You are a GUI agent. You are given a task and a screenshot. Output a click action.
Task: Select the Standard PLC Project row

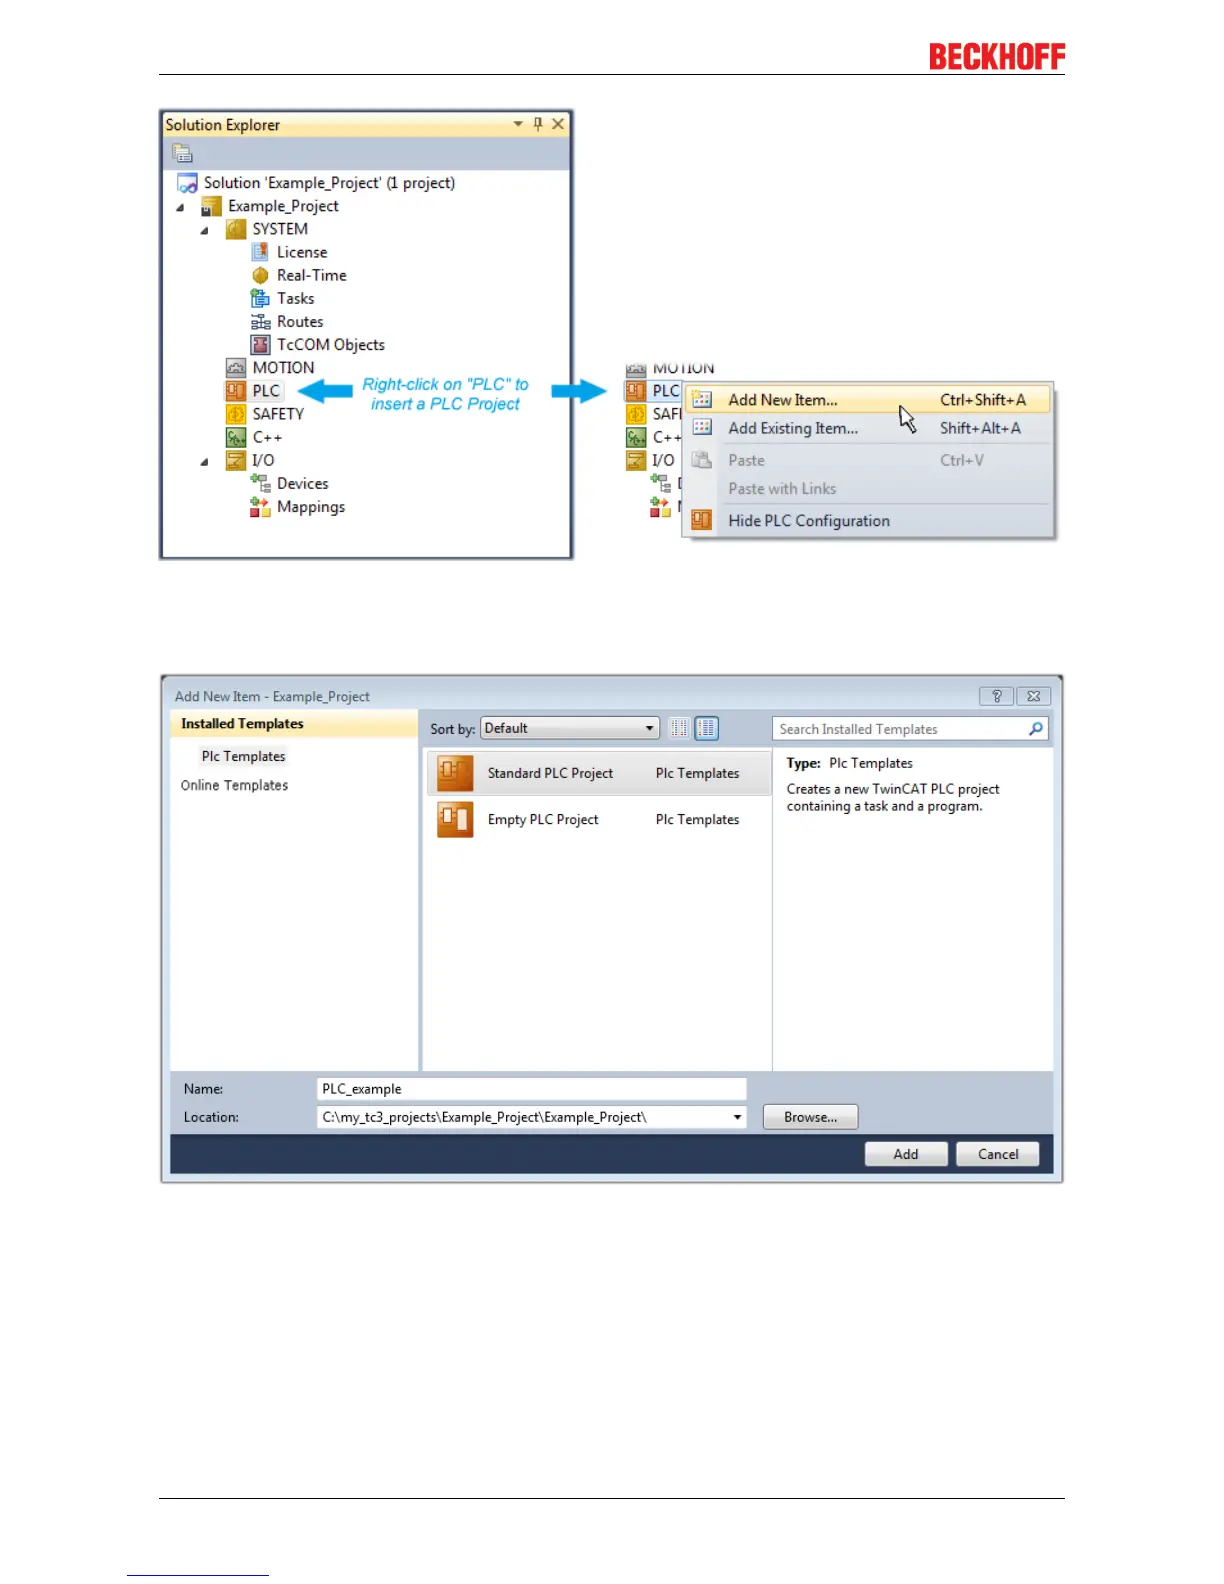[x=598, y=773]
